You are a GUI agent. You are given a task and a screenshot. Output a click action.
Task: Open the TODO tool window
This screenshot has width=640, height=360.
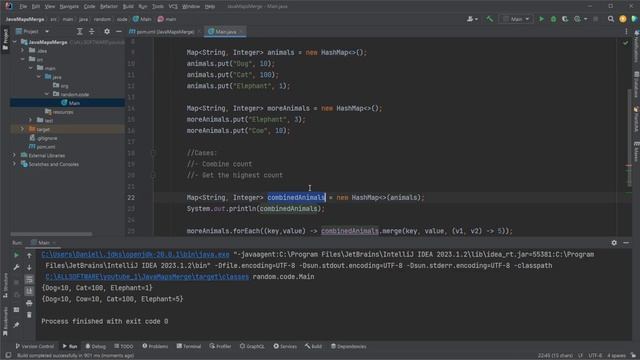[124, 346]
